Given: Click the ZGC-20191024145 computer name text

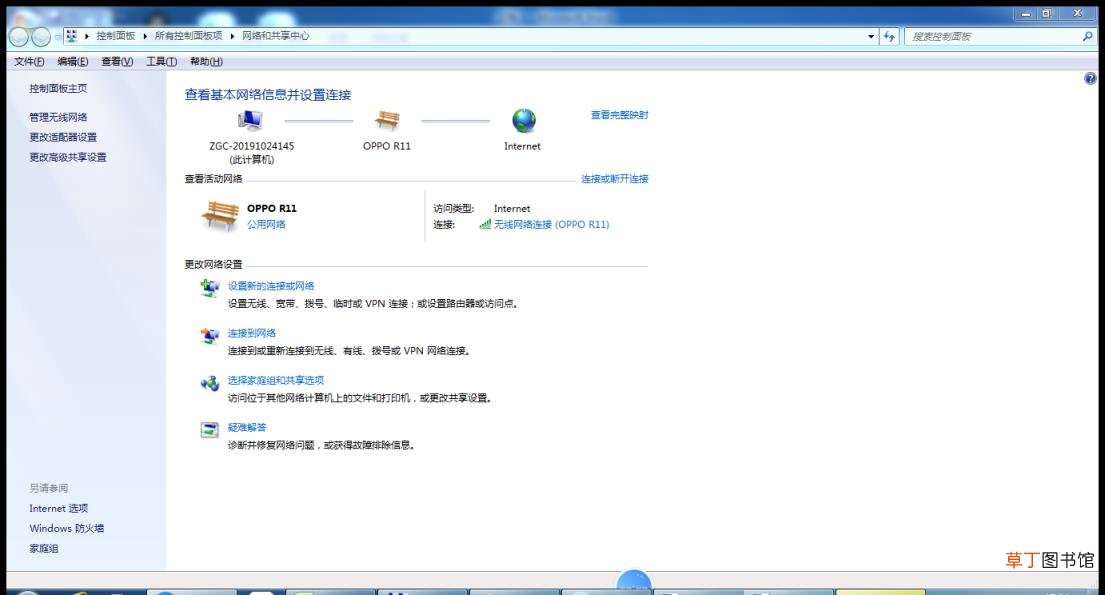Looking at the screenshot, I should click(x=252, y=146).
